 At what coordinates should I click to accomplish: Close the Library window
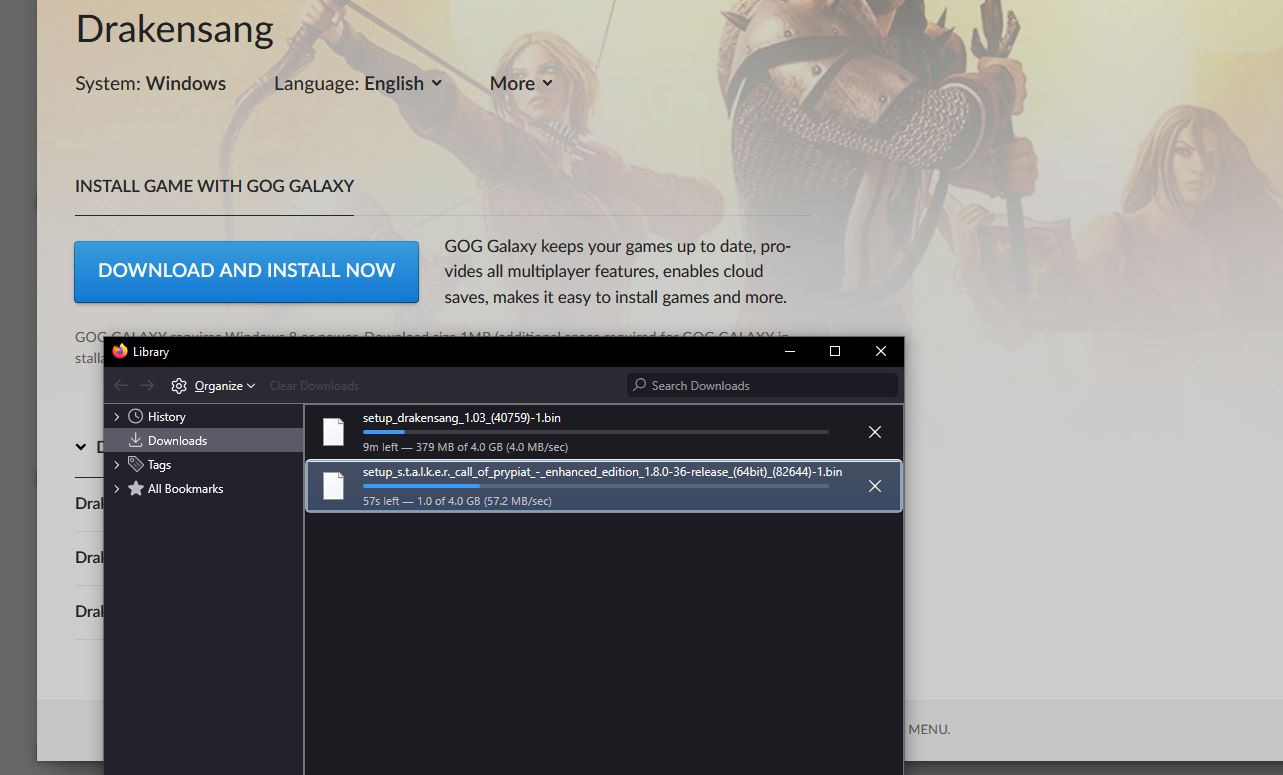[880, 352]
